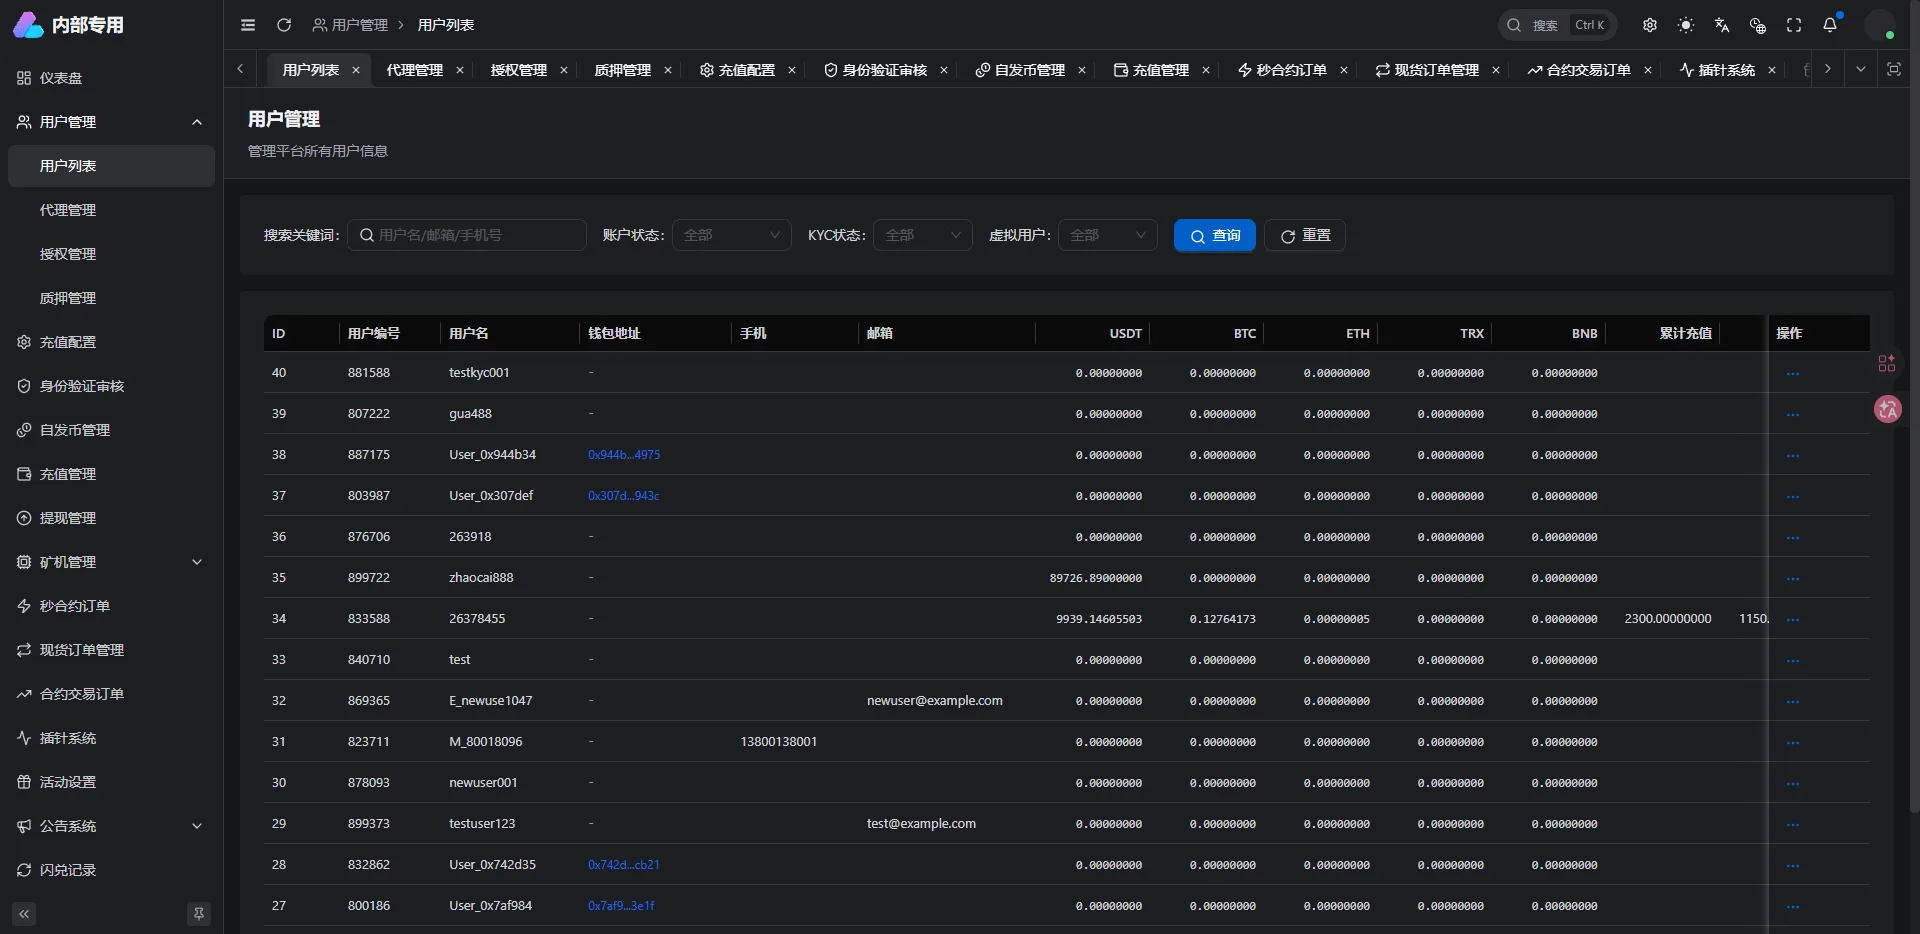Open tab list dropdown chevron
The image size is (1920, 934).
1860,69
